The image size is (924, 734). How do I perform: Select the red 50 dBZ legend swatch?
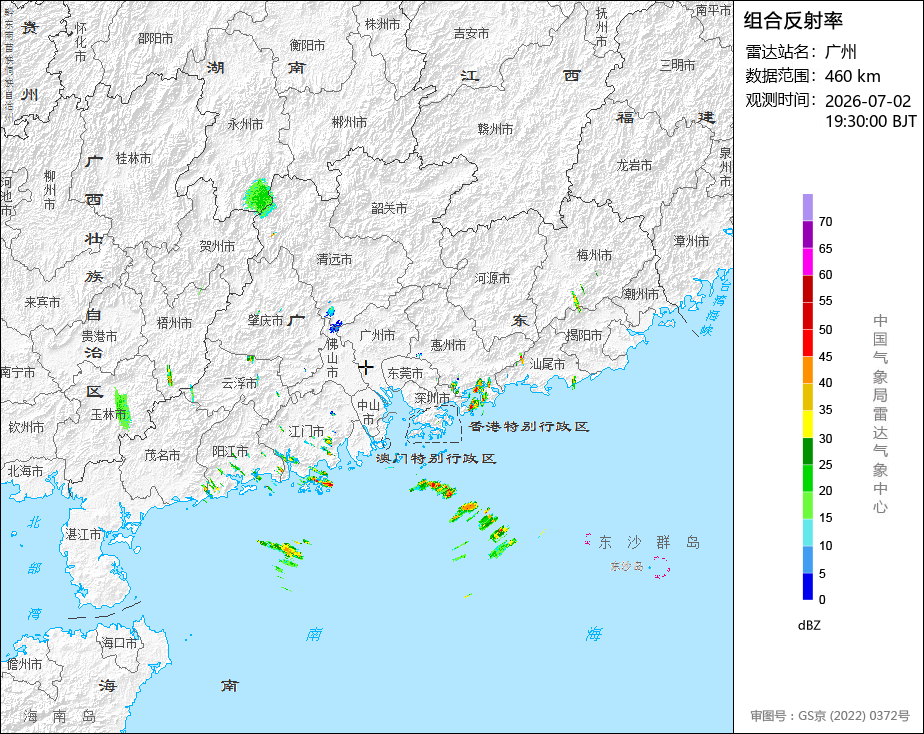(x=807, y=316)
